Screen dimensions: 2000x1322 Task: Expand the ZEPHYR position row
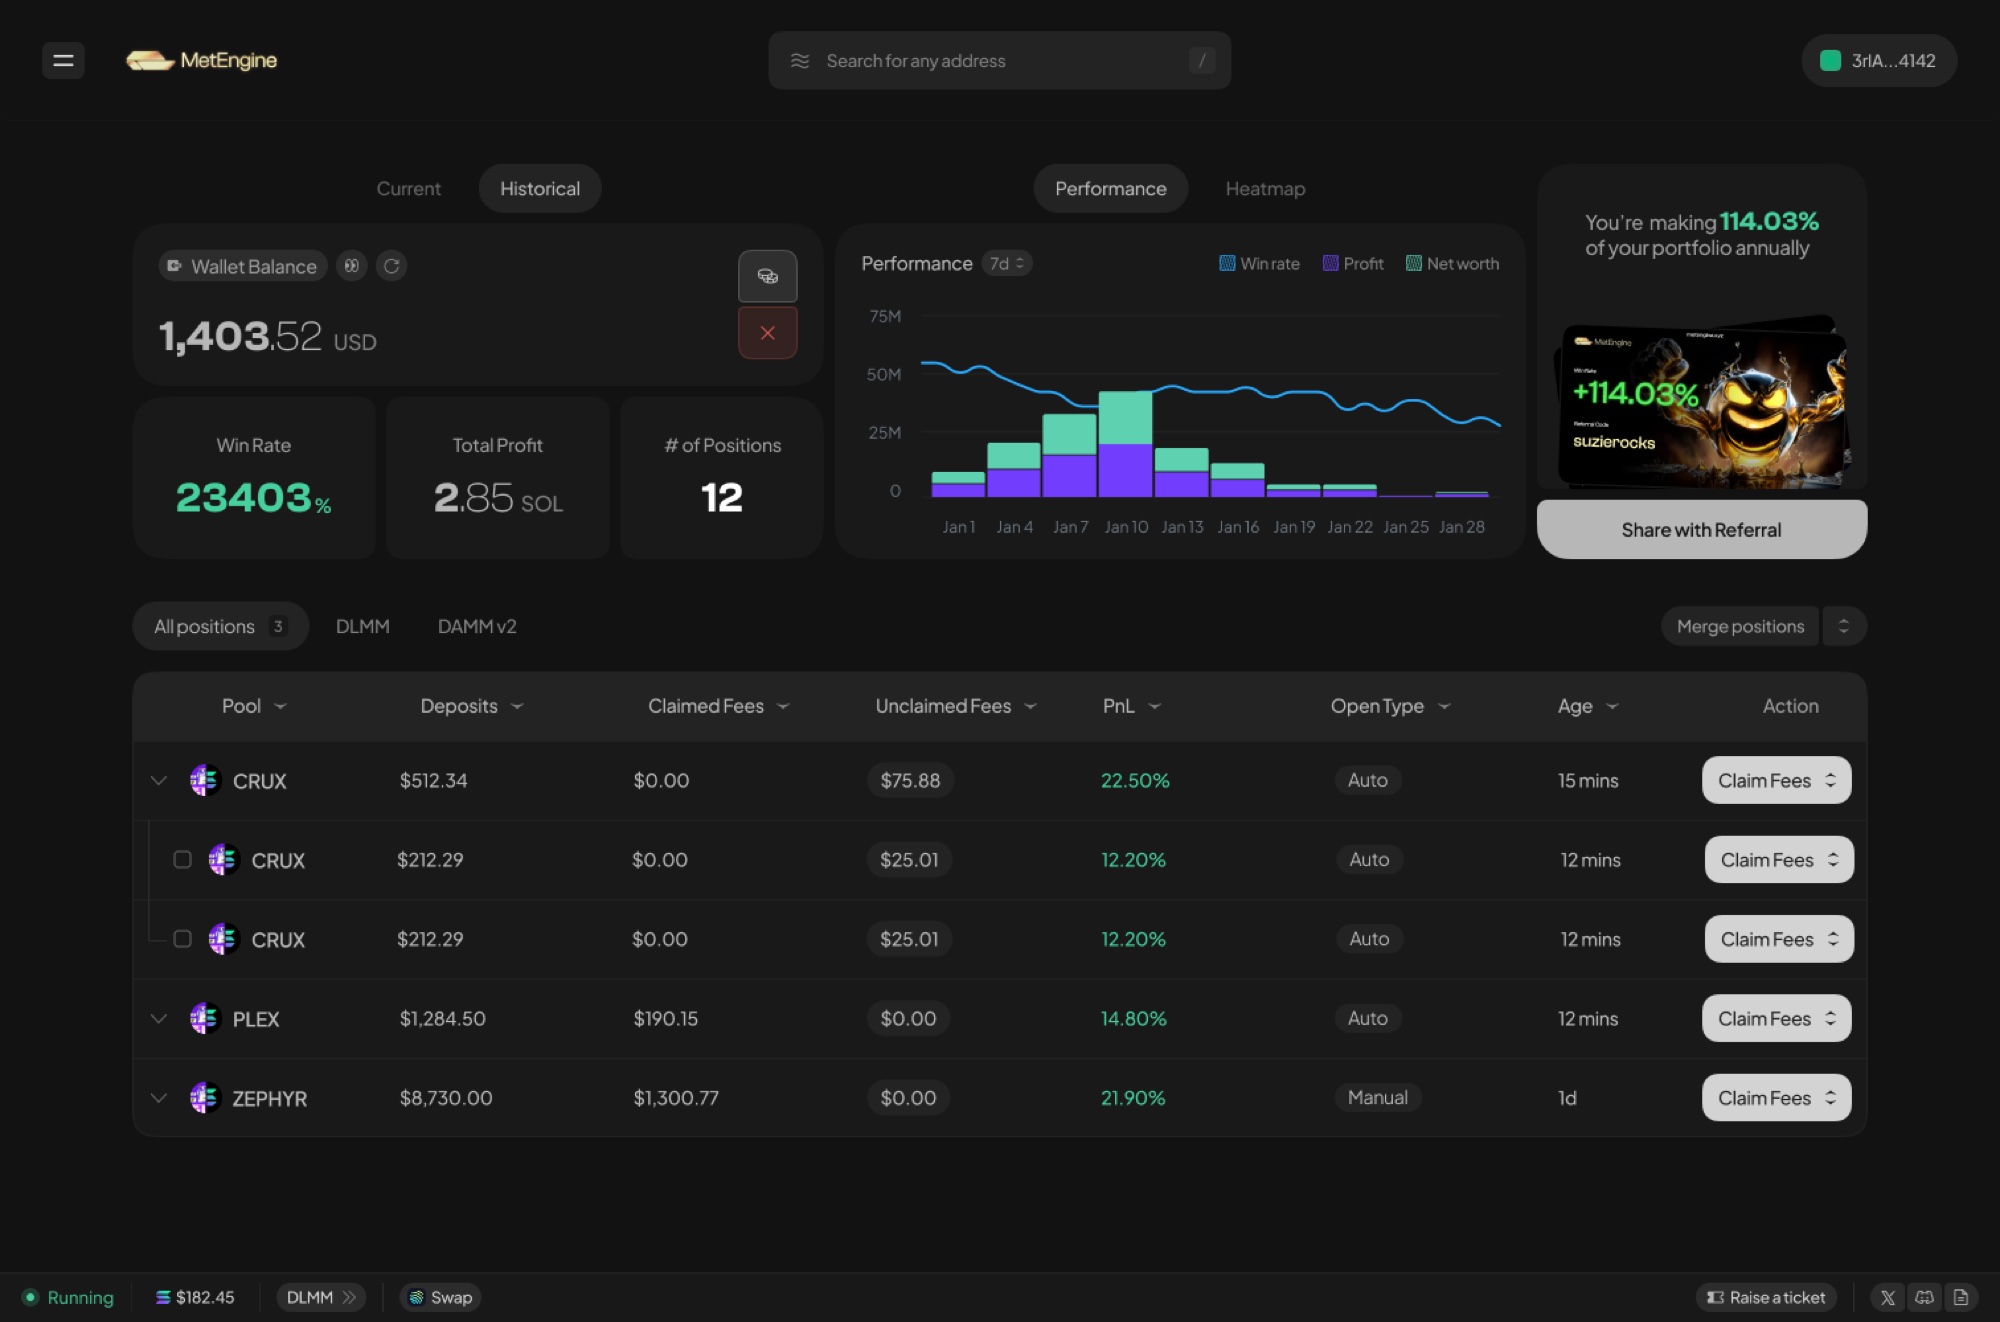coord(158,1097)
